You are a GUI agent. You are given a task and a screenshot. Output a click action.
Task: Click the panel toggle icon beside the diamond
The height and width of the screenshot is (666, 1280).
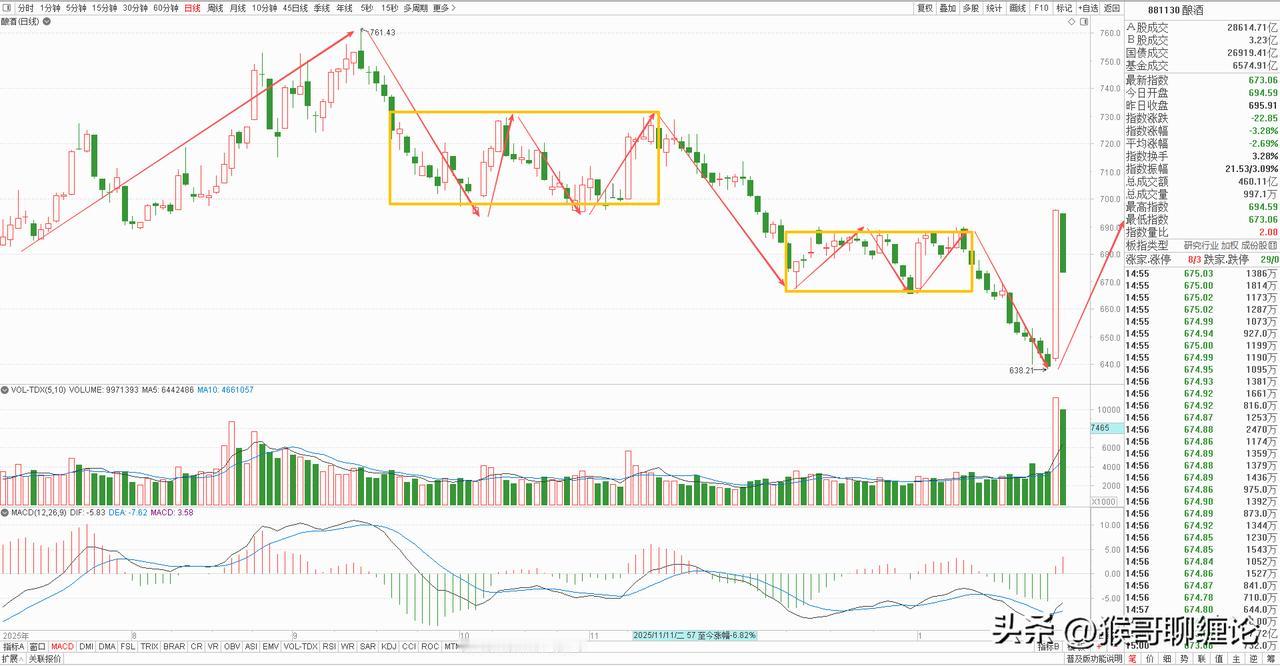[x=1084, y=21]
